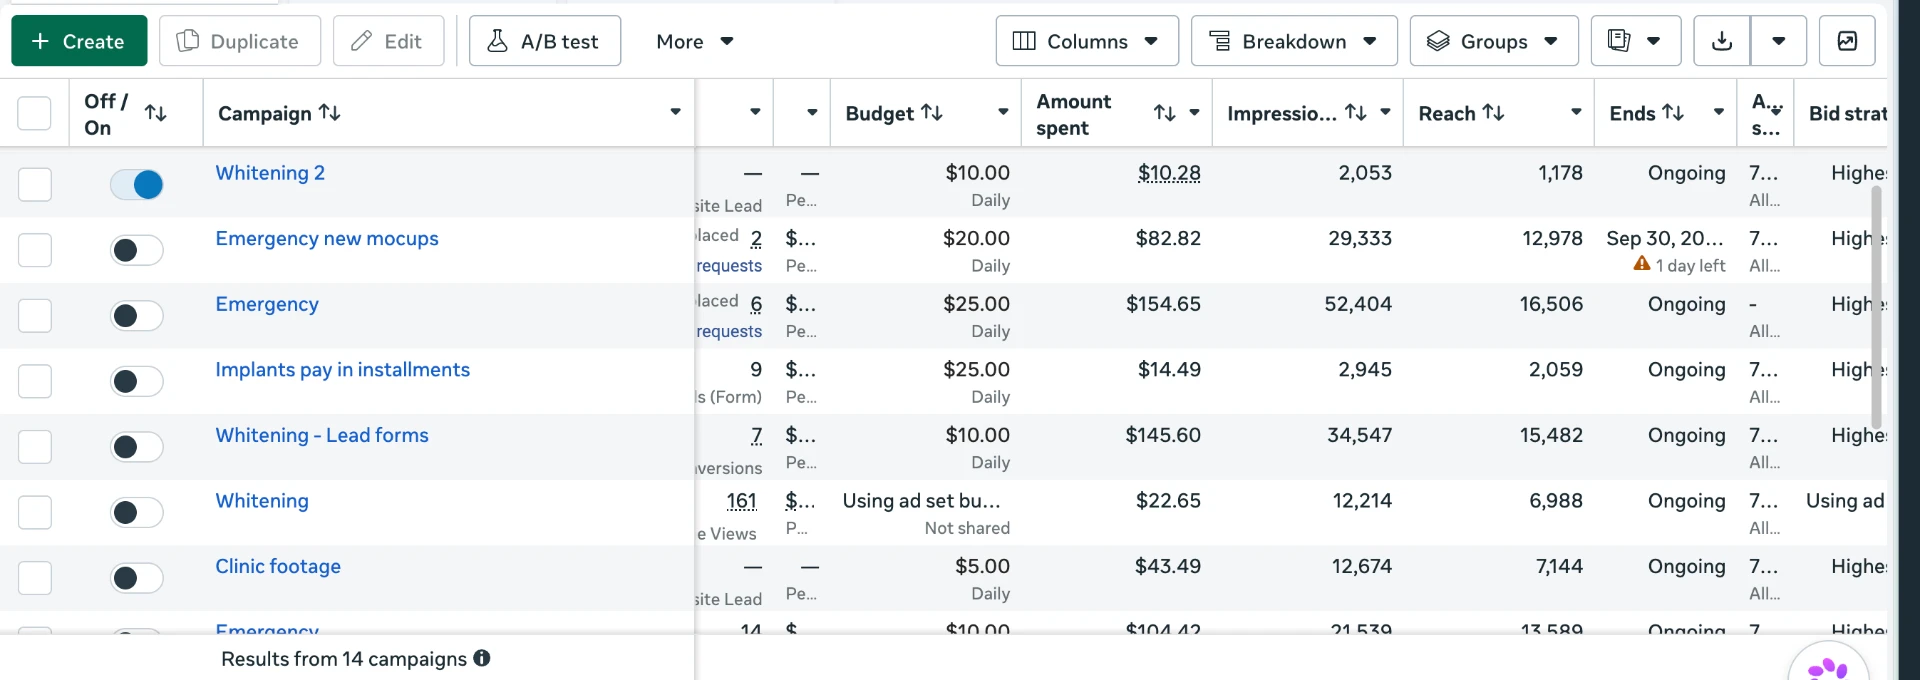Turn on the Emergency campaign toggle

tap(137, 316)
